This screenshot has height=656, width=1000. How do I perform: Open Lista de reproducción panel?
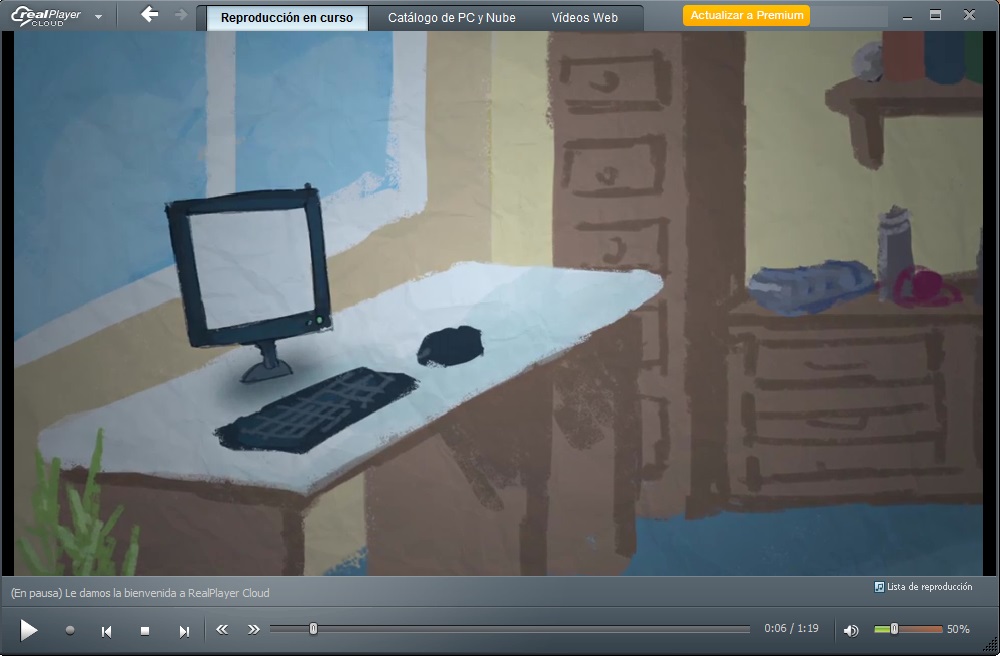[929, 587]
